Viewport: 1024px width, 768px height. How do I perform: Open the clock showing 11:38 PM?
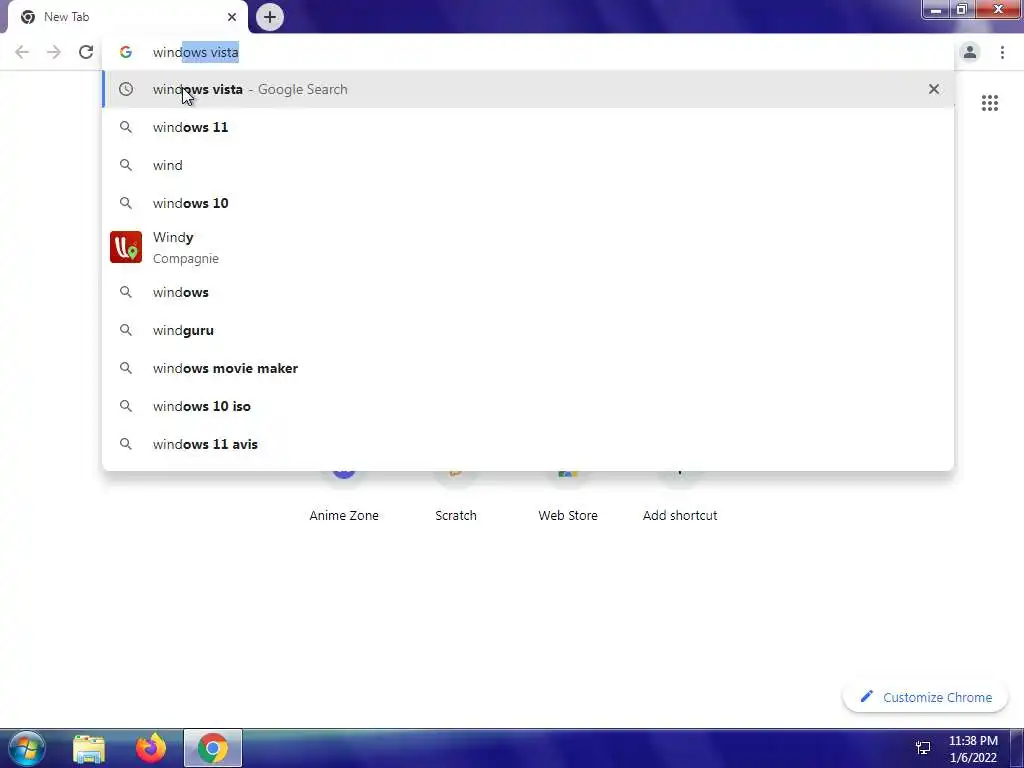coord(973,749)
